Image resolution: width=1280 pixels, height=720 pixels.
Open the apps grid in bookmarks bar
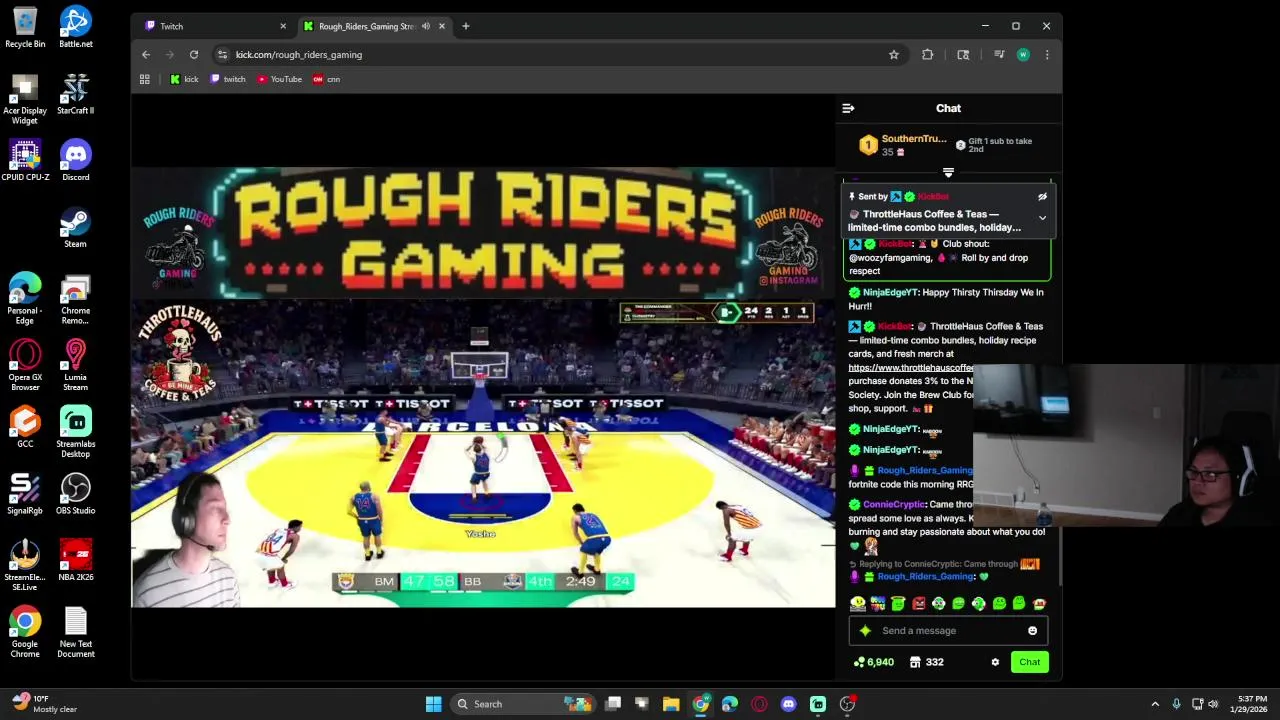tap(145, 79)
